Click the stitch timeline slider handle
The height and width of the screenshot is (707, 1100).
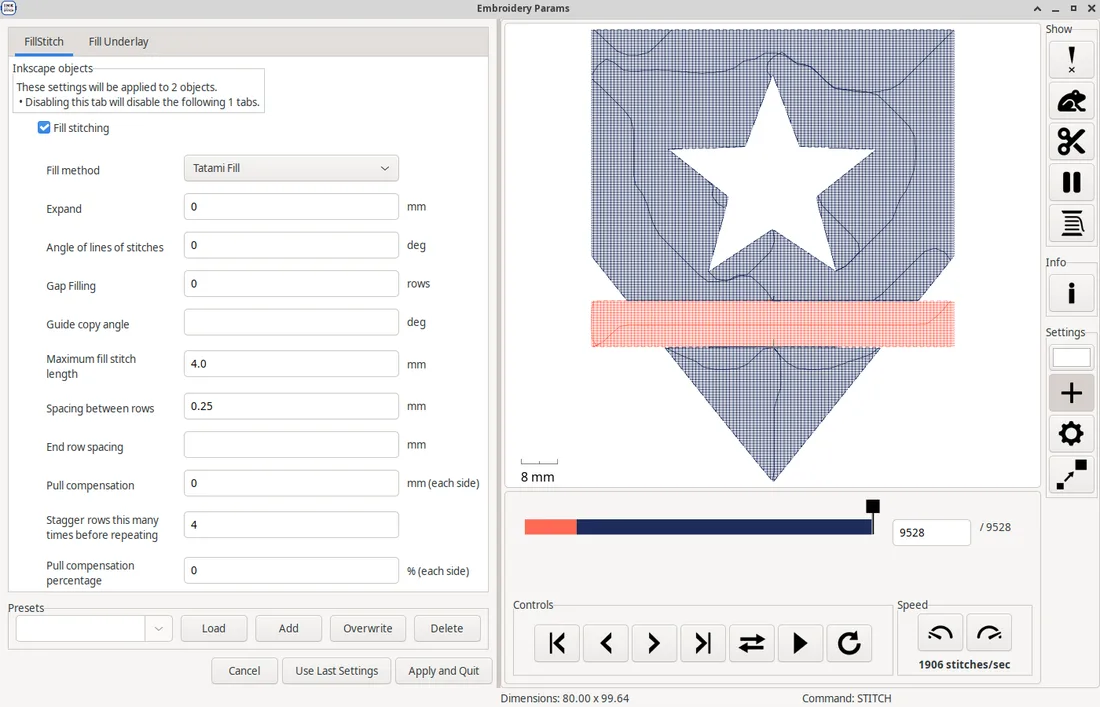[x=873, y=507]
